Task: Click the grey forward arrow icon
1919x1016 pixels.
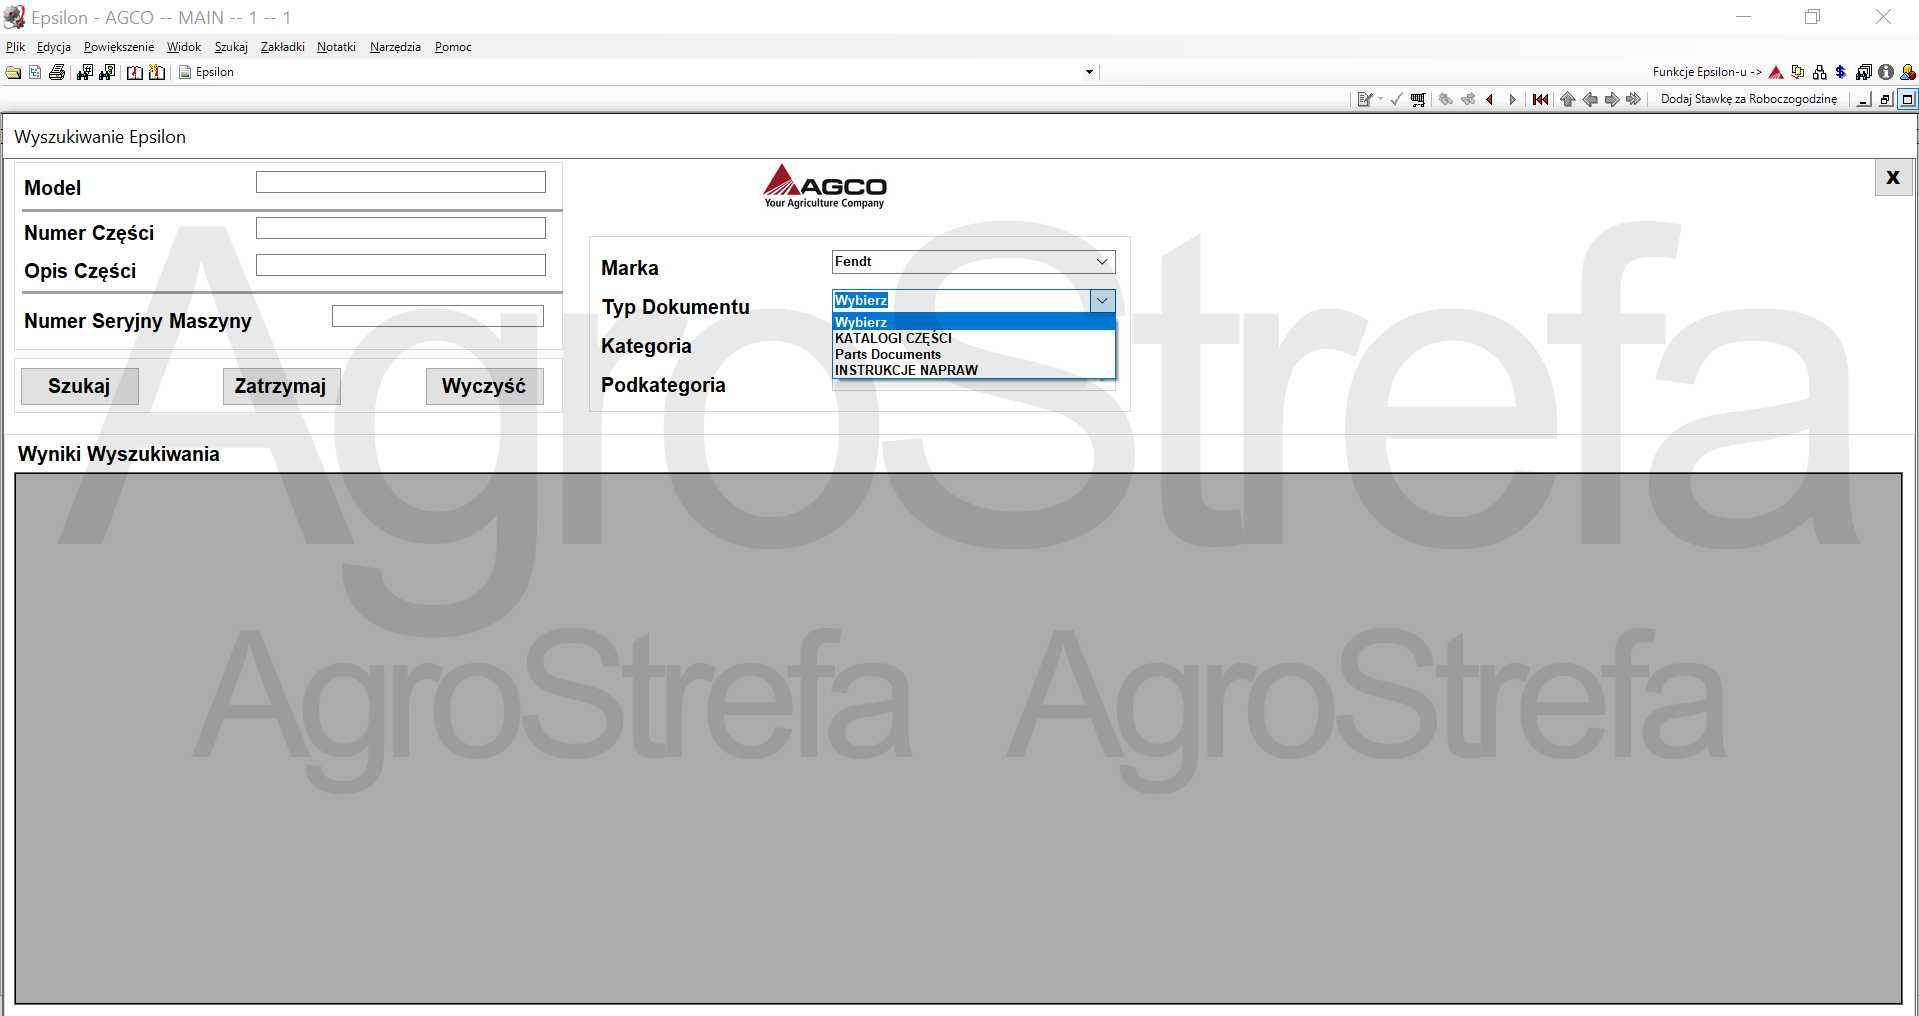Action: (x=1612, y=99)
